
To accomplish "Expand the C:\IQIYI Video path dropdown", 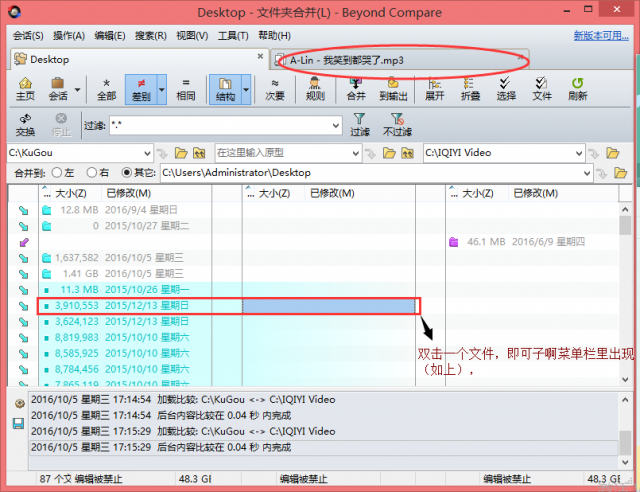I will (x=579, y=154).
